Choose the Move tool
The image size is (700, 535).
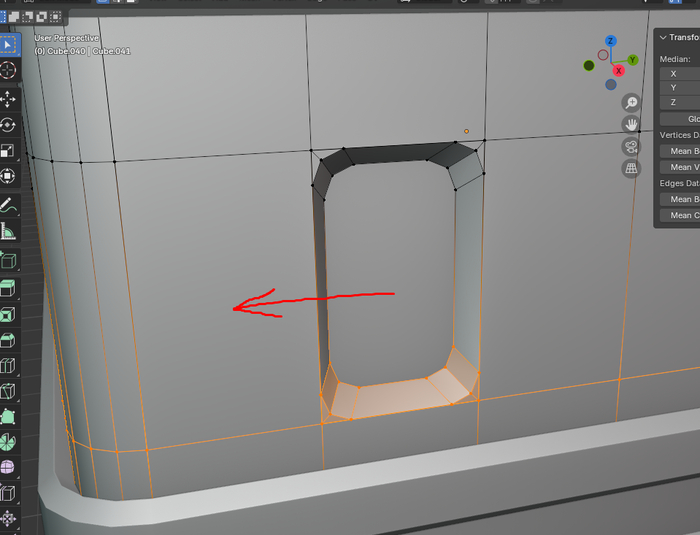[x=8, y=99]
